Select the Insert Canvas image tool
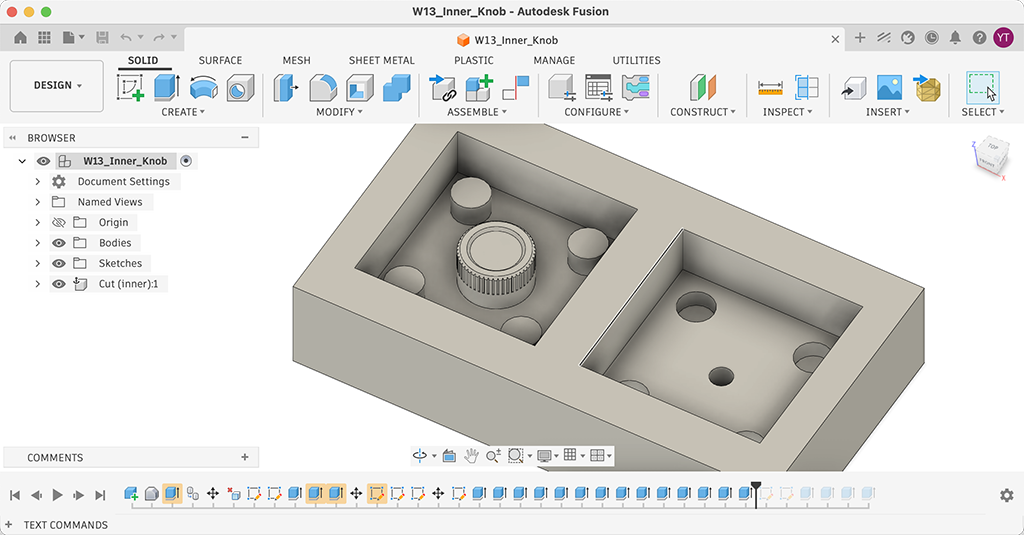The width and height of the screenshot is (1024, 535). tap(889, 88)
